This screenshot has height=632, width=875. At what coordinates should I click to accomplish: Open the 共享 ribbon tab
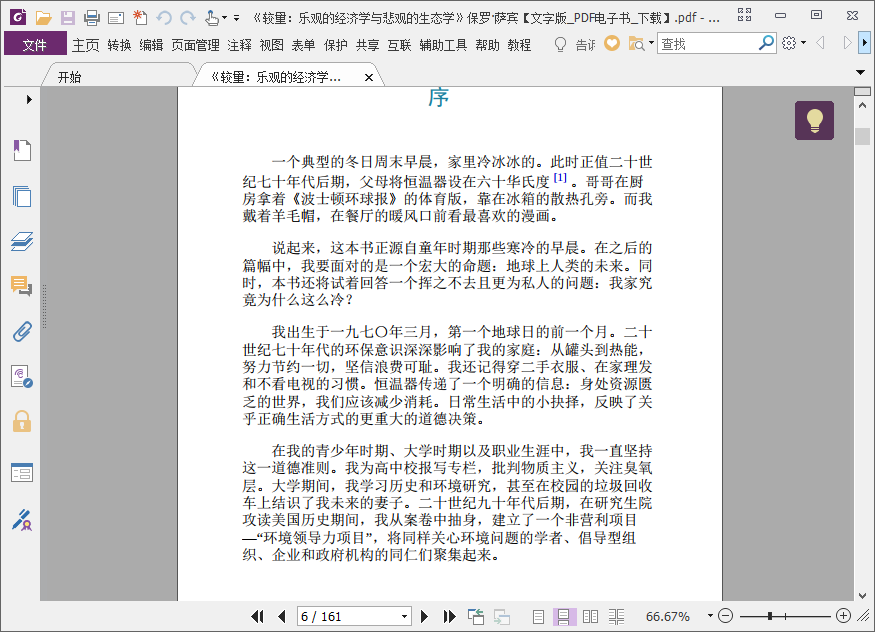point(368,45)
